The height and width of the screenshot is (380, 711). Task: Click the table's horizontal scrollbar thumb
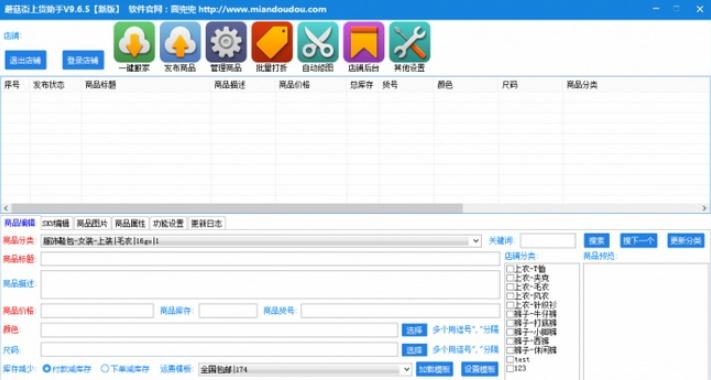tap(236, 208)
